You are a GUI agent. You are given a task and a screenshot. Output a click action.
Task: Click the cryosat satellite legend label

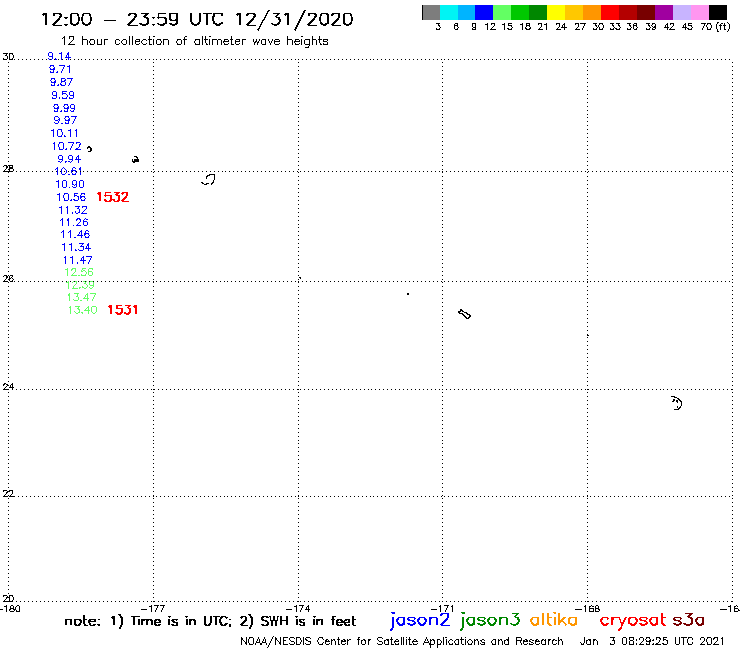click(632, 620)
